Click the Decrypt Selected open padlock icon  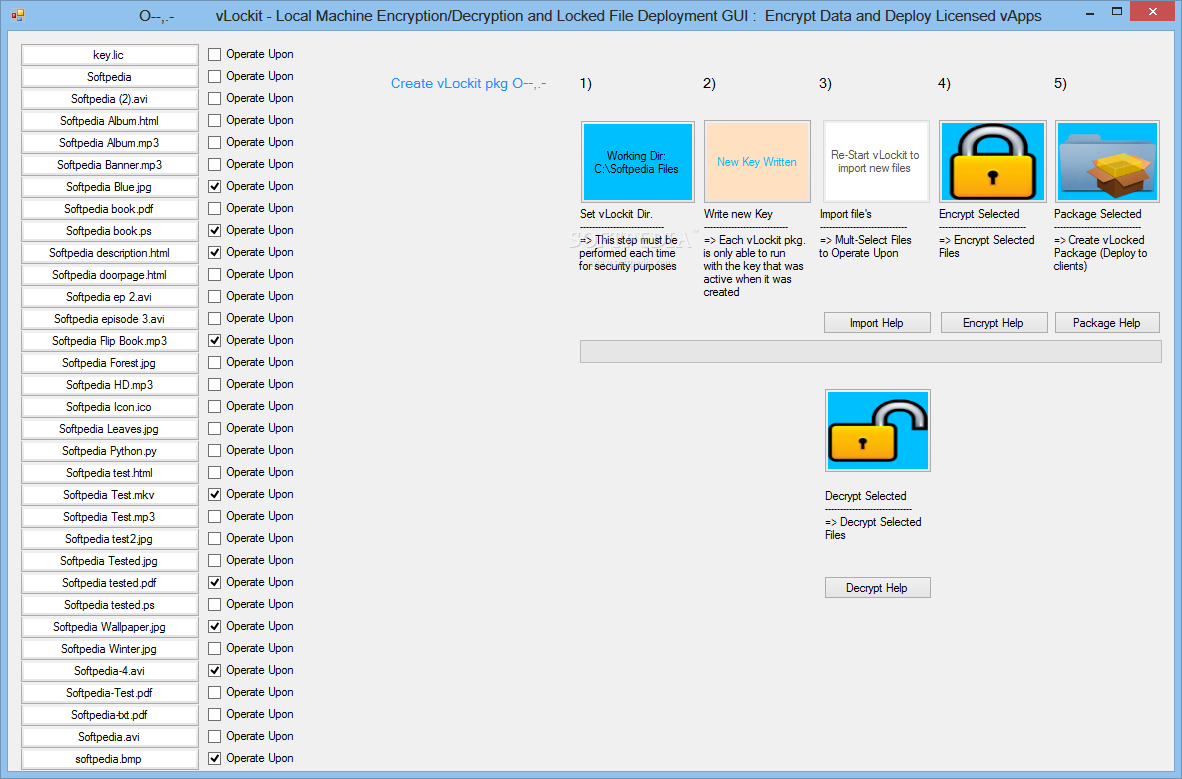[x=877, y=431]
